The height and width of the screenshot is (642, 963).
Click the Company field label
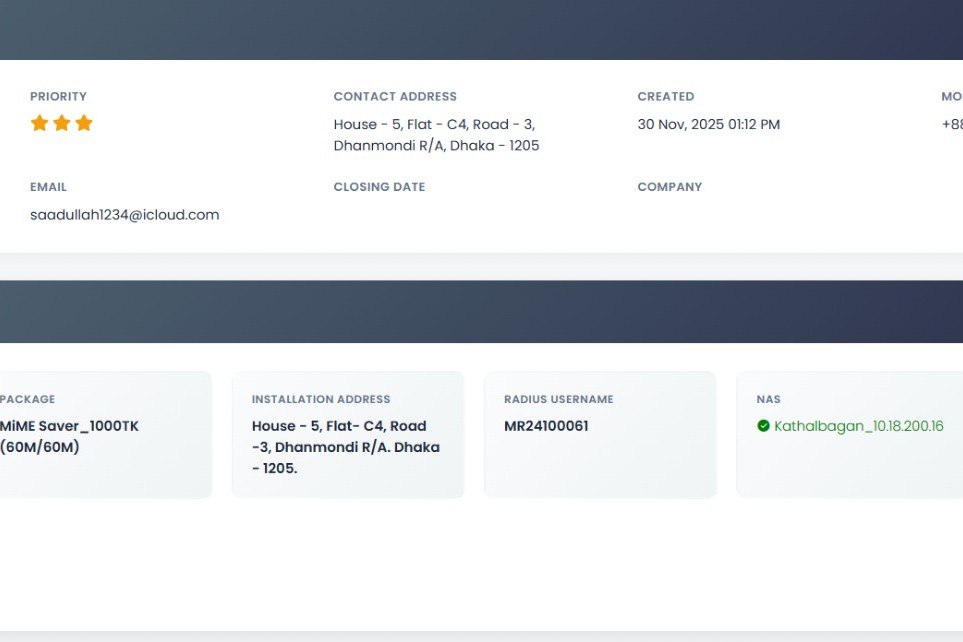tap(669, 187)
